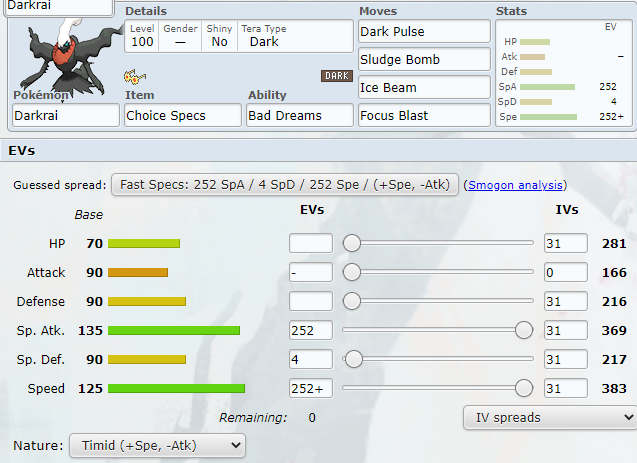Open the Stats EV summary panel

[x=565, y=73]
